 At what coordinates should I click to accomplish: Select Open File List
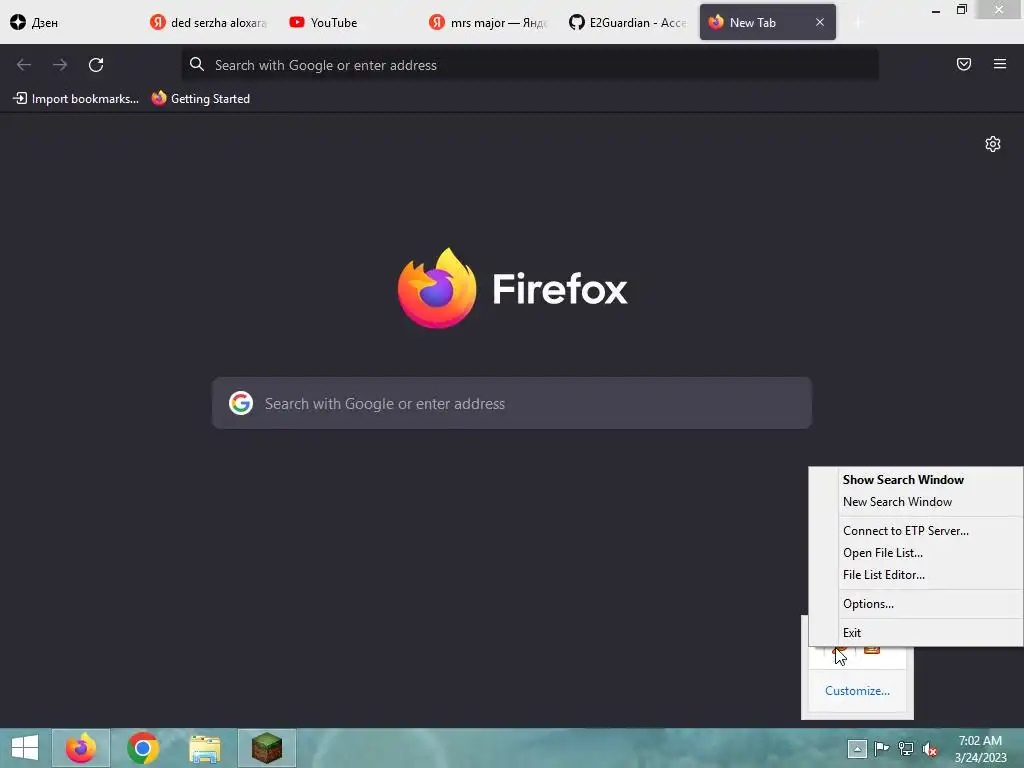tap(916, 552)
